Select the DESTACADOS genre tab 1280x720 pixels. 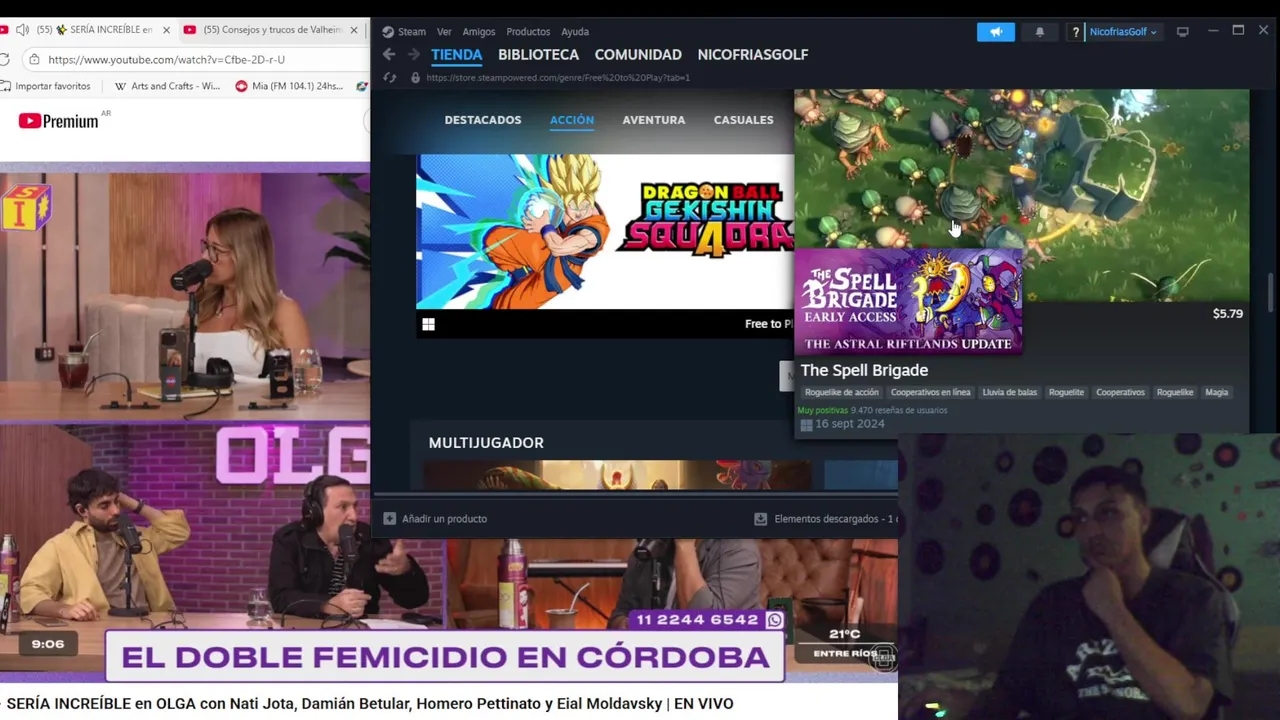pos(483,120)
